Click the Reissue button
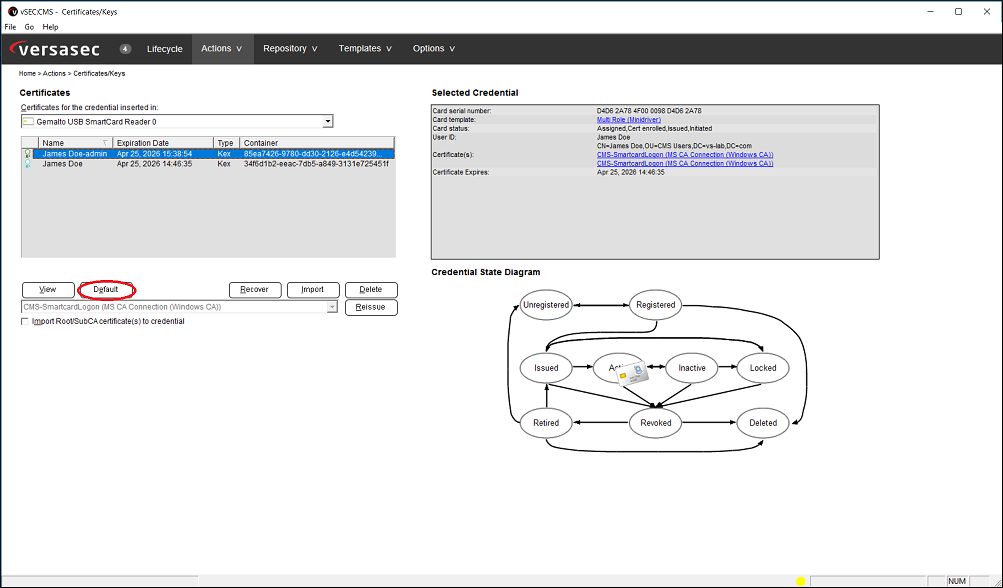 tap(371, 307)
